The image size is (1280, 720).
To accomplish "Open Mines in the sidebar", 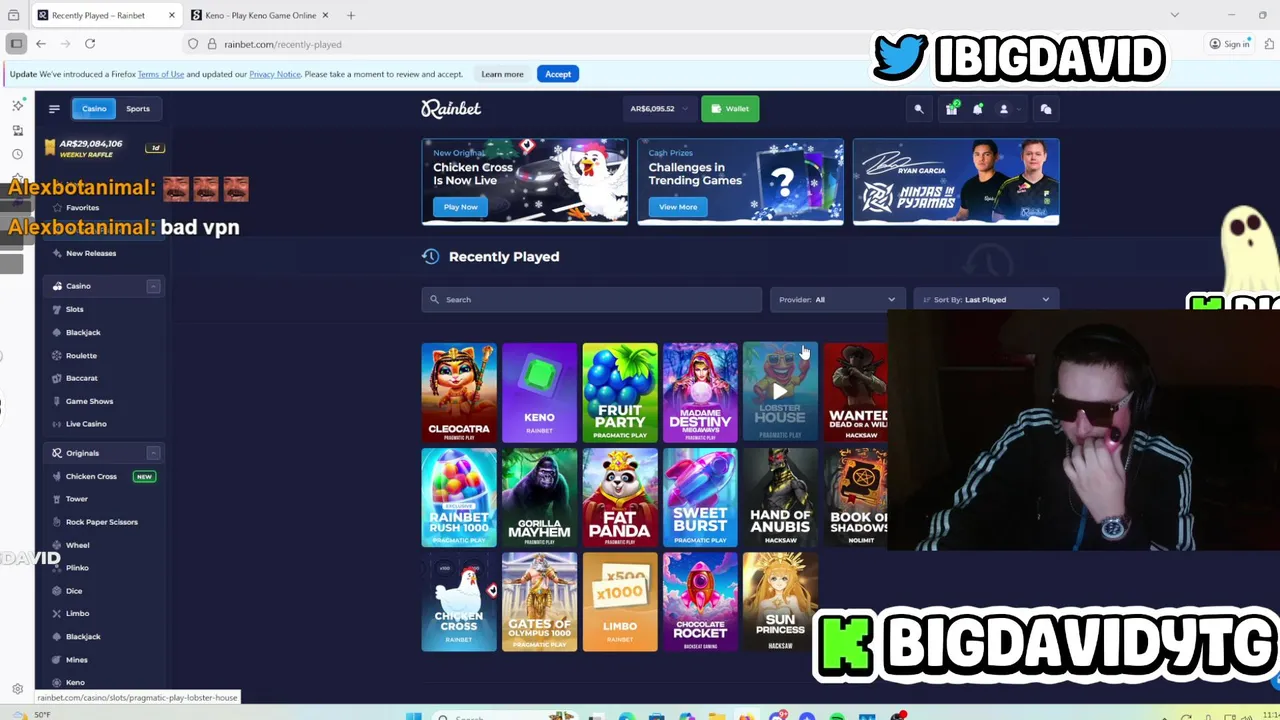I will coord(76,660).
